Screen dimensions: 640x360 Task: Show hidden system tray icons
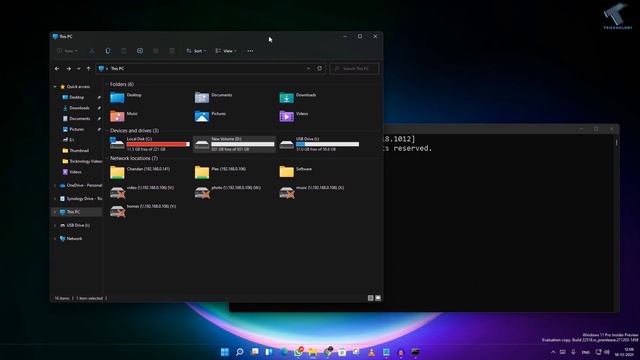(553, 352)
